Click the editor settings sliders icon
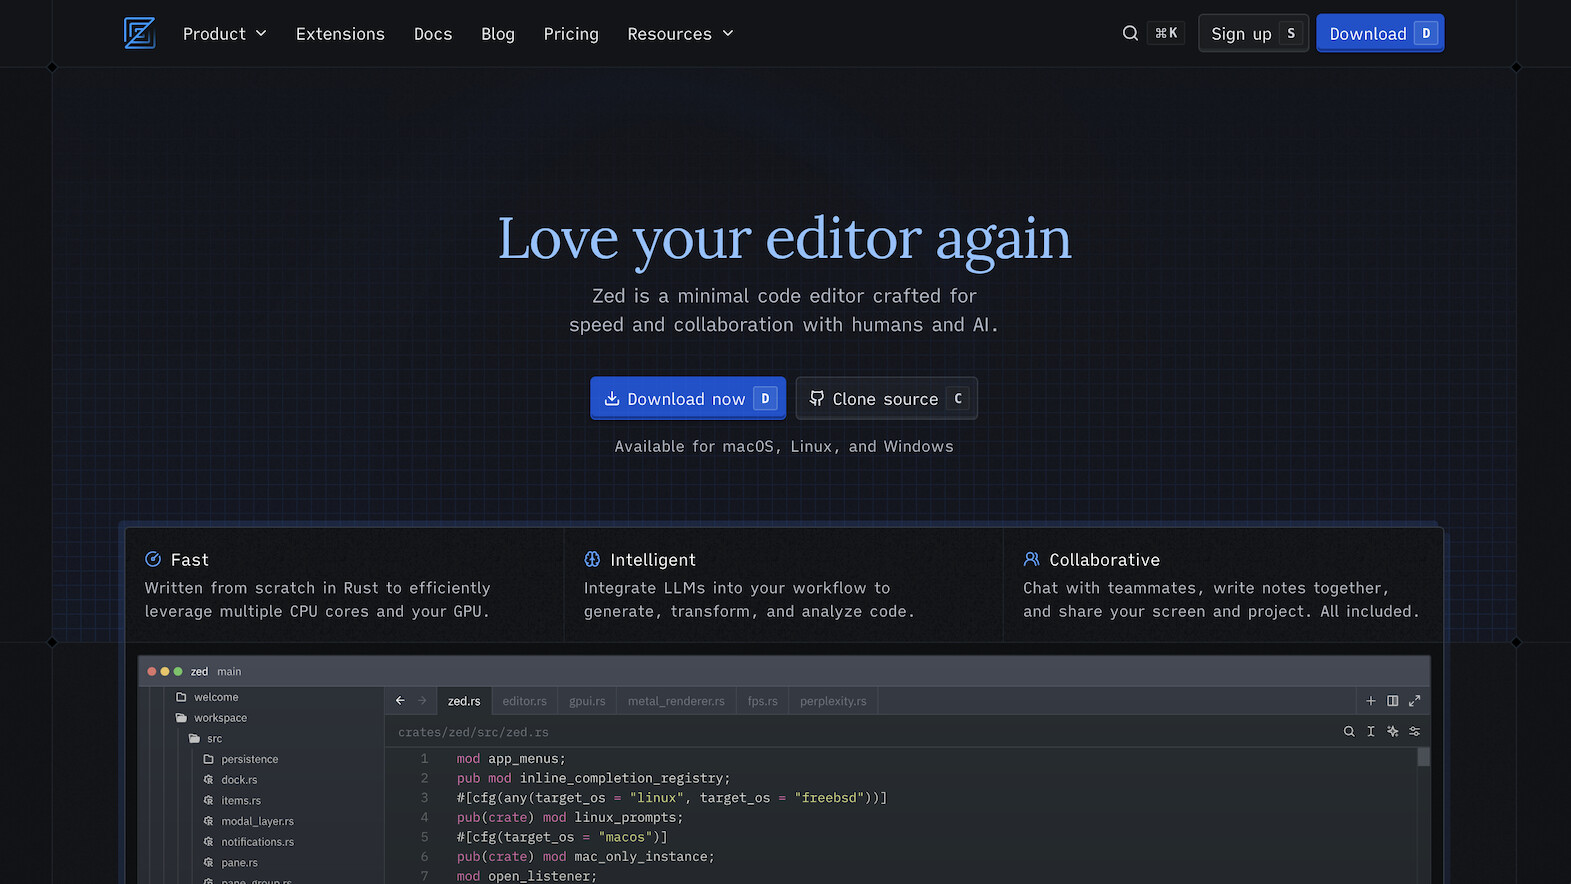Image resolution: width=1571 pixels, height=884 pixels. tap(1415, 732)
